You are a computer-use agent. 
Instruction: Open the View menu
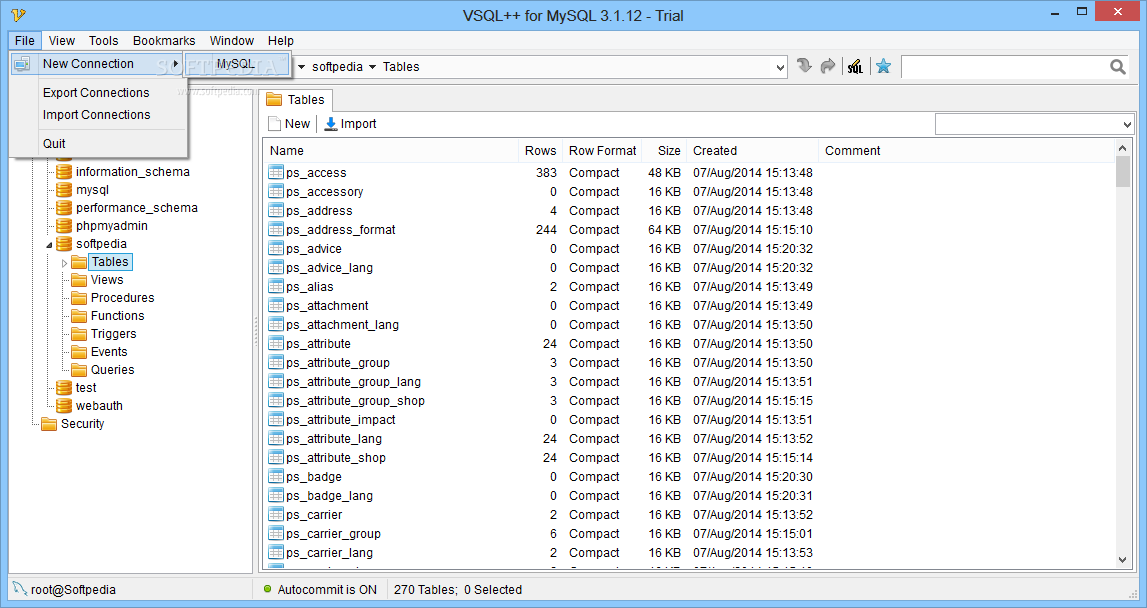(x=61, y=40)
